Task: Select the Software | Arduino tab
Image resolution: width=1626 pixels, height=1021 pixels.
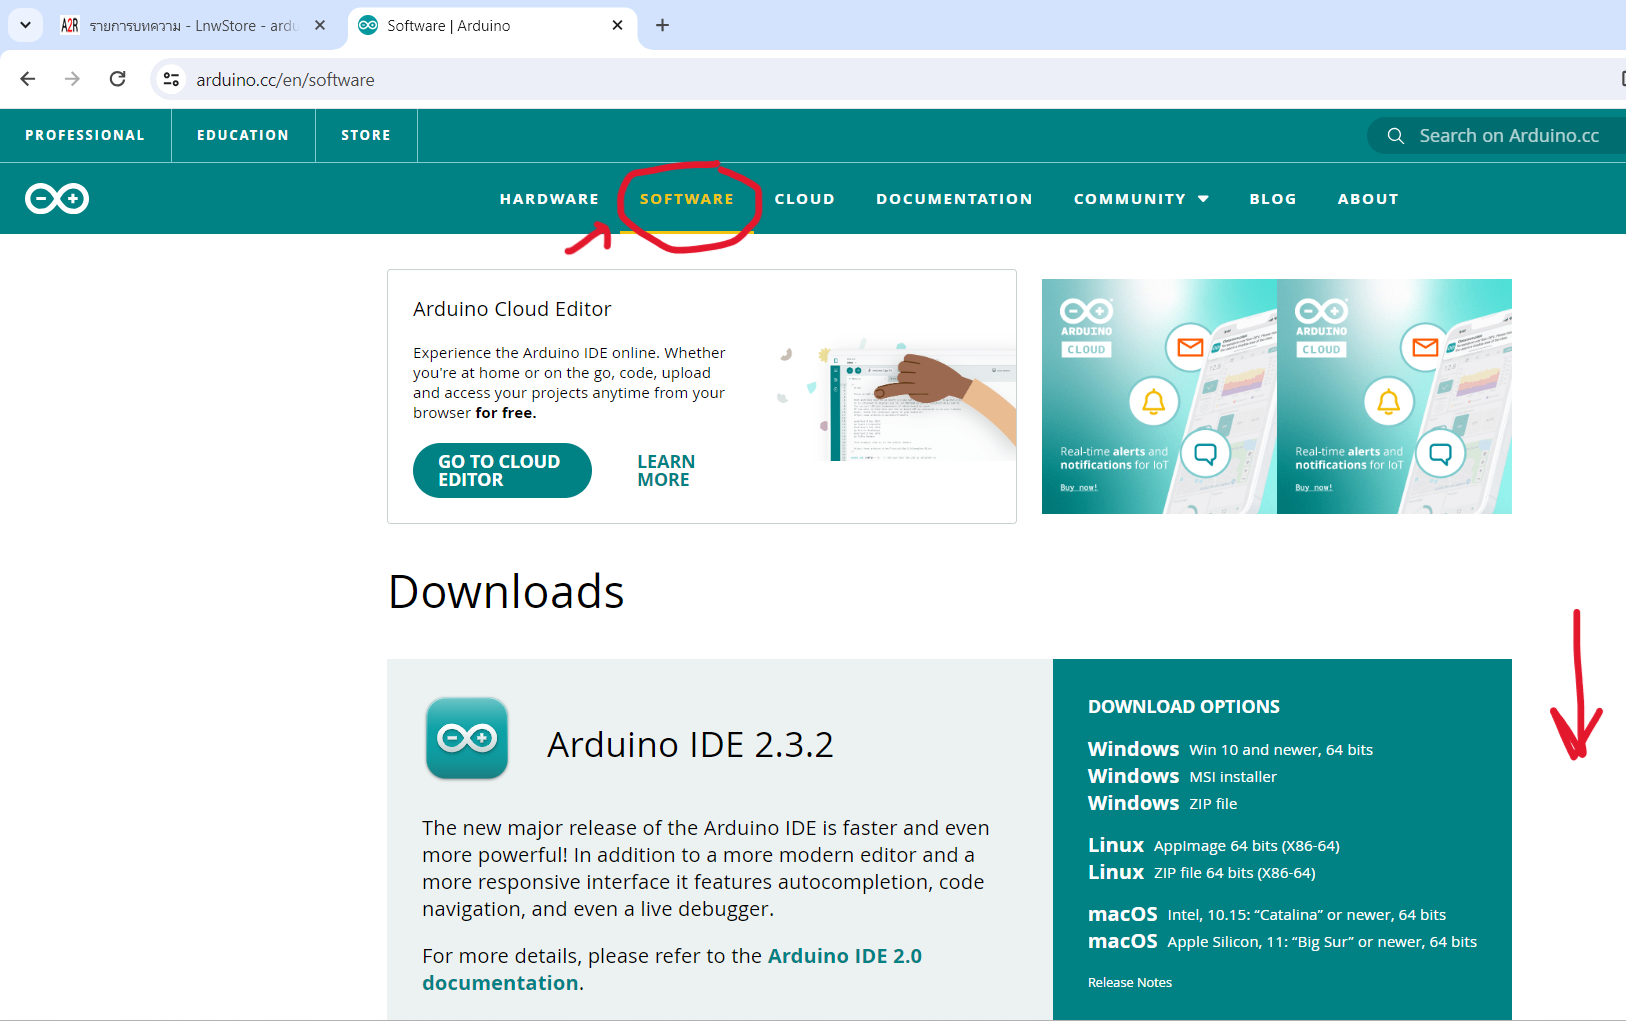Action: point(492,25)
